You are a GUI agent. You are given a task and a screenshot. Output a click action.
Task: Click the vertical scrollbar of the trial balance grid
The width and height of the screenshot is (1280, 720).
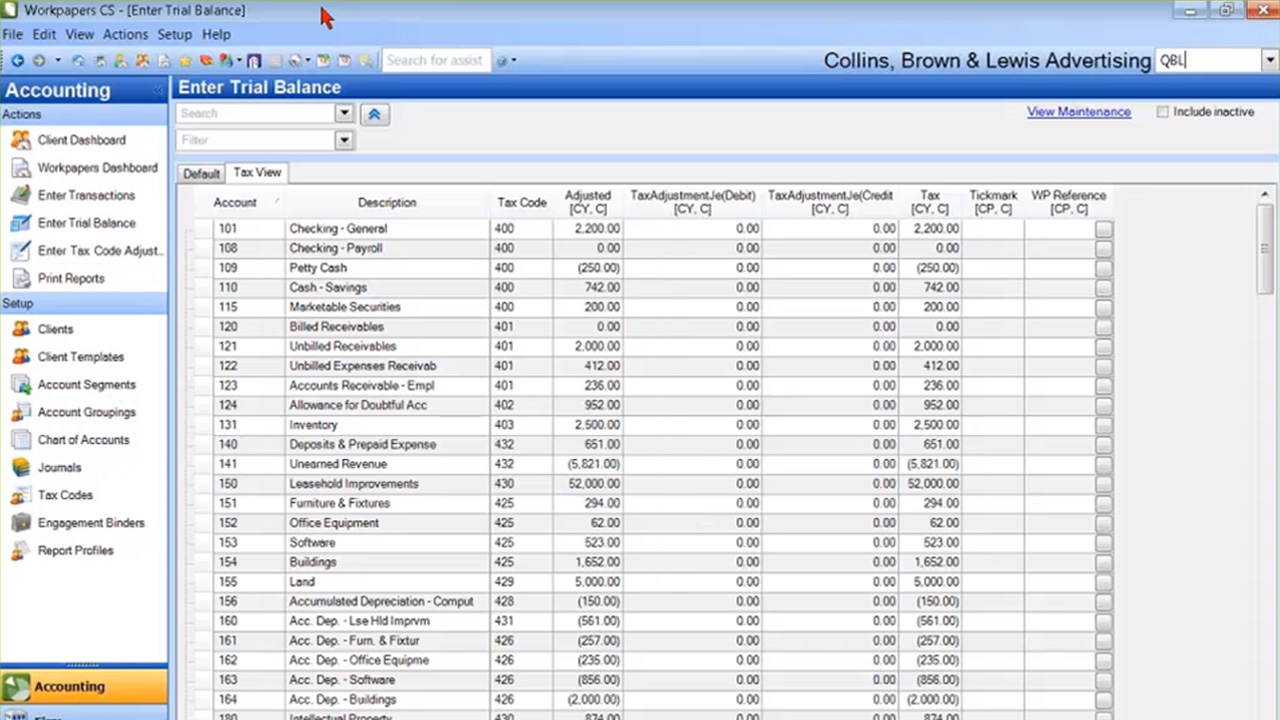(x=1264, y=250)
